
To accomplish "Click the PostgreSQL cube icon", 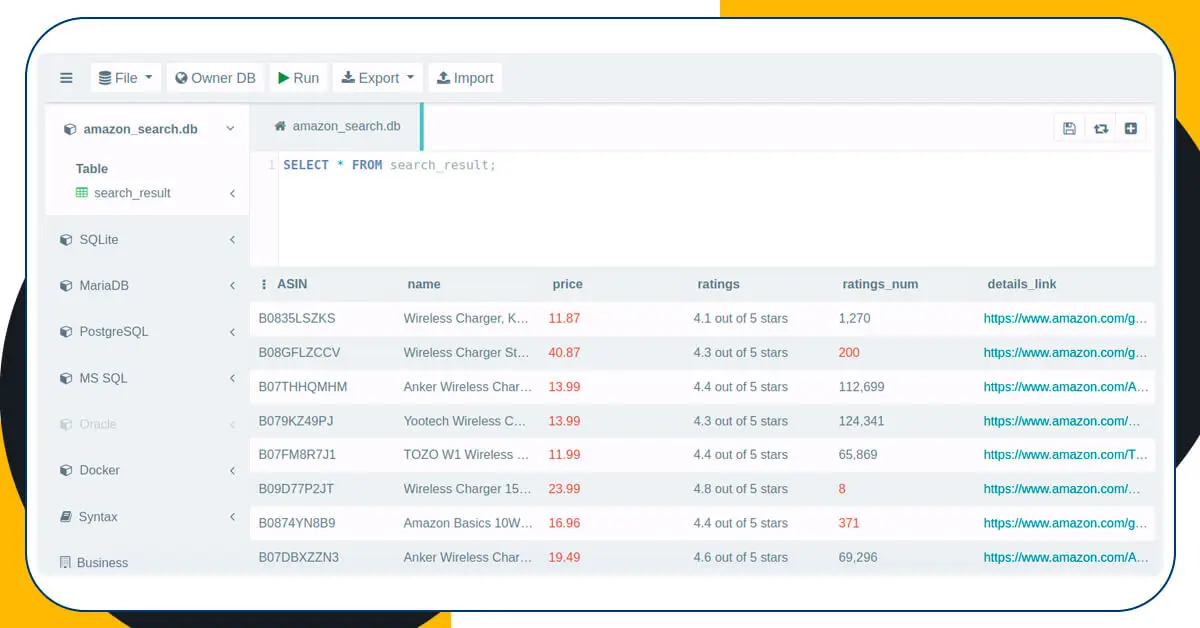I will [66, 332].
